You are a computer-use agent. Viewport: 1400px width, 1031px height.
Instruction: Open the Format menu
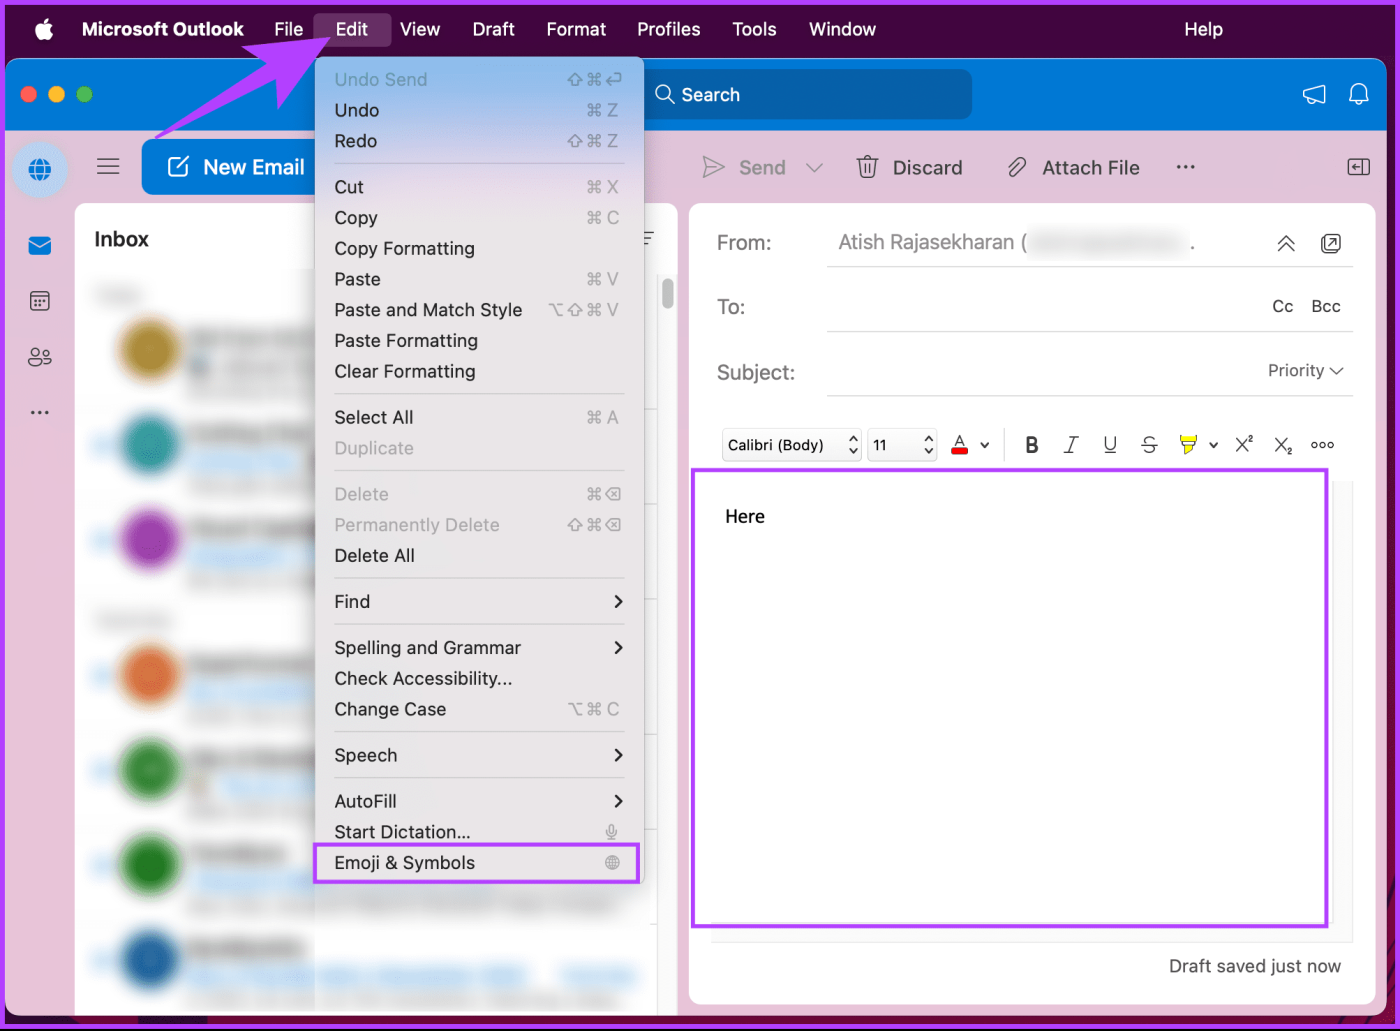(x=576, y=30)
